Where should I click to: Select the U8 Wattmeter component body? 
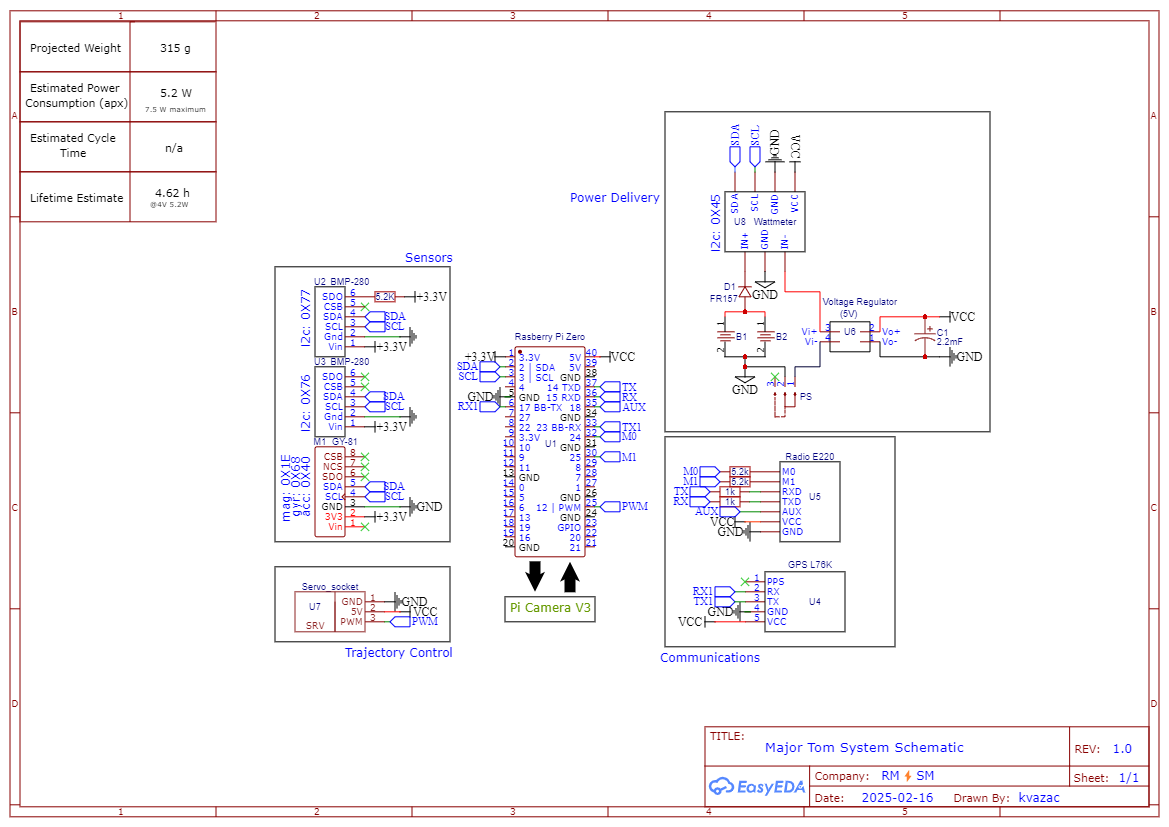click(x=764, y=221)
